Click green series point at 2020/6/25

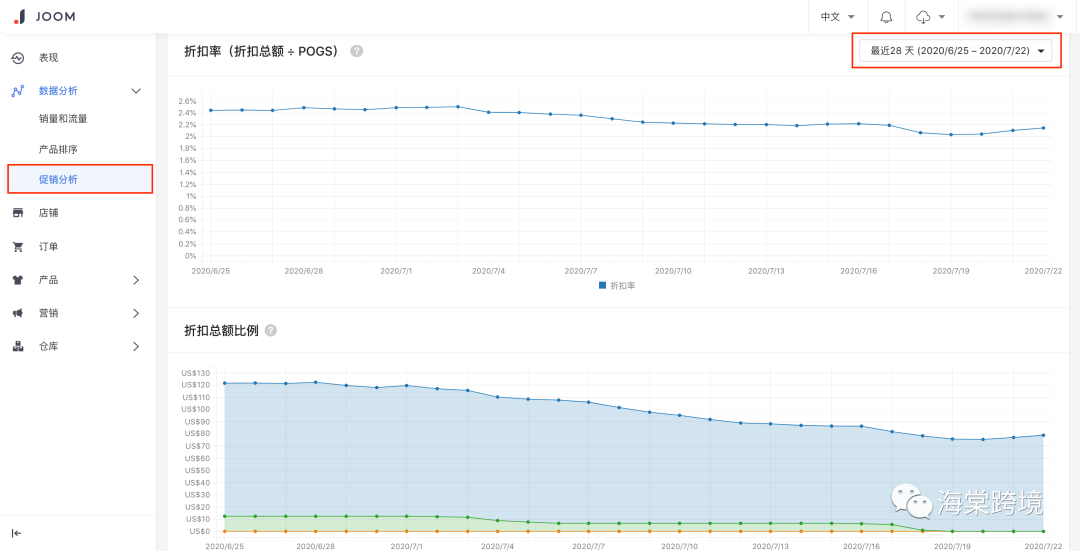(225, 517)
